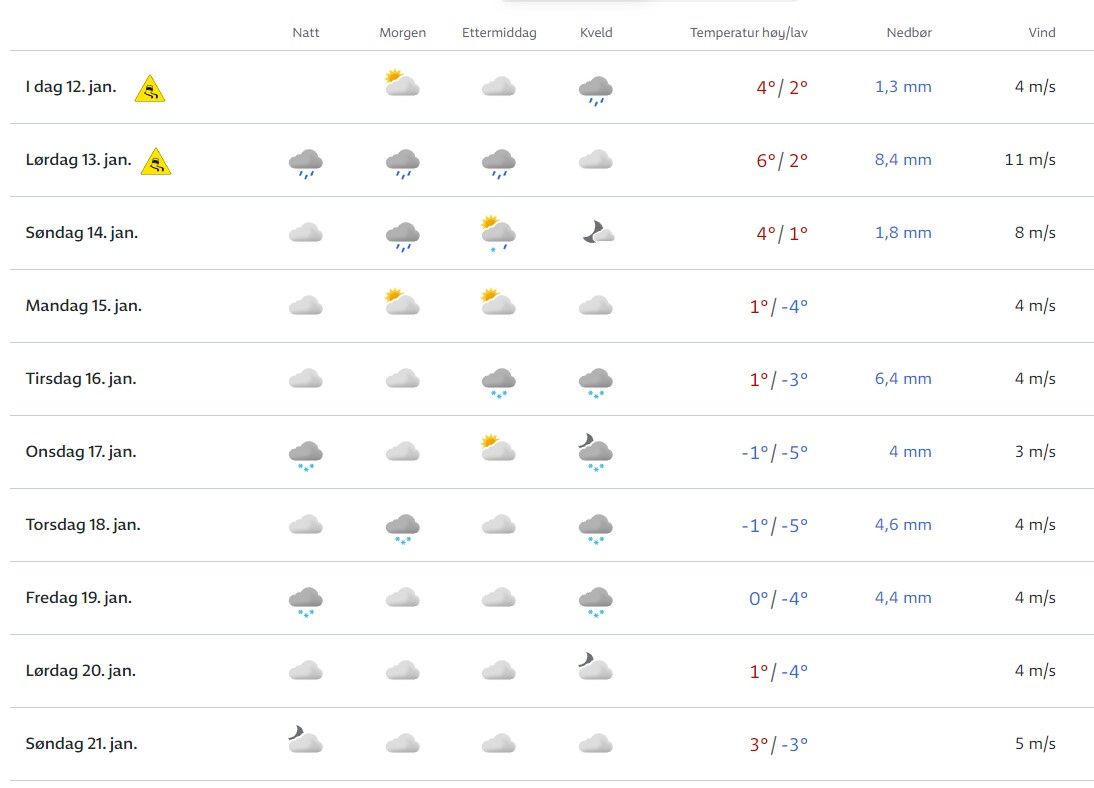This screenshot has height=788, width=1094.
Task: Open Mandag 15. jan. detailed forecast
Action: point(84,306)
